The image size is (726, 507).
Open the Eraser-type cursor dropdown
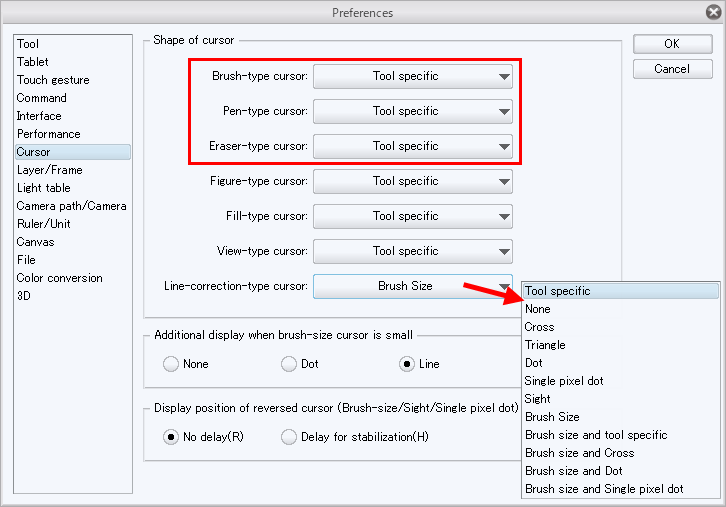tap(413, 146)
